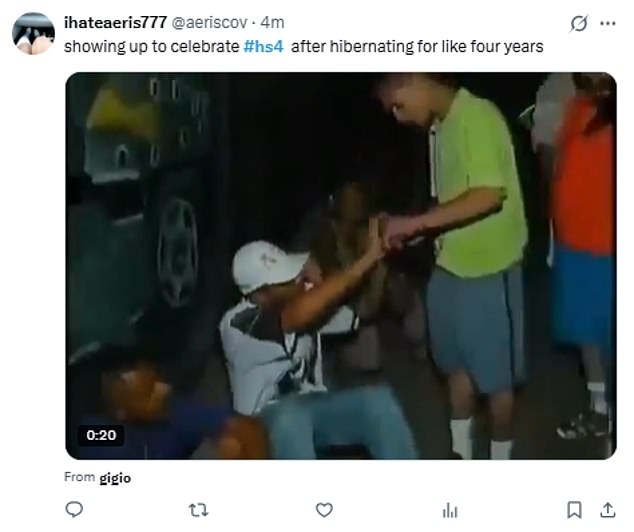Repost this tweet with the retweet icon
Screen dimensions: 634x532
pyautogui.click(x=199, y=510)
